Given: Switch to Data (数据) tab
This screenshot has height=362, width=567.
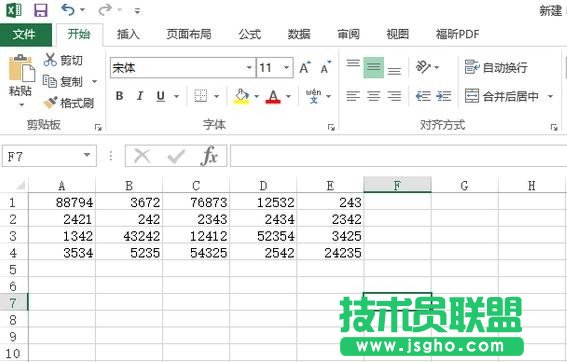Looking at the screenshot, I should (299, 34).
